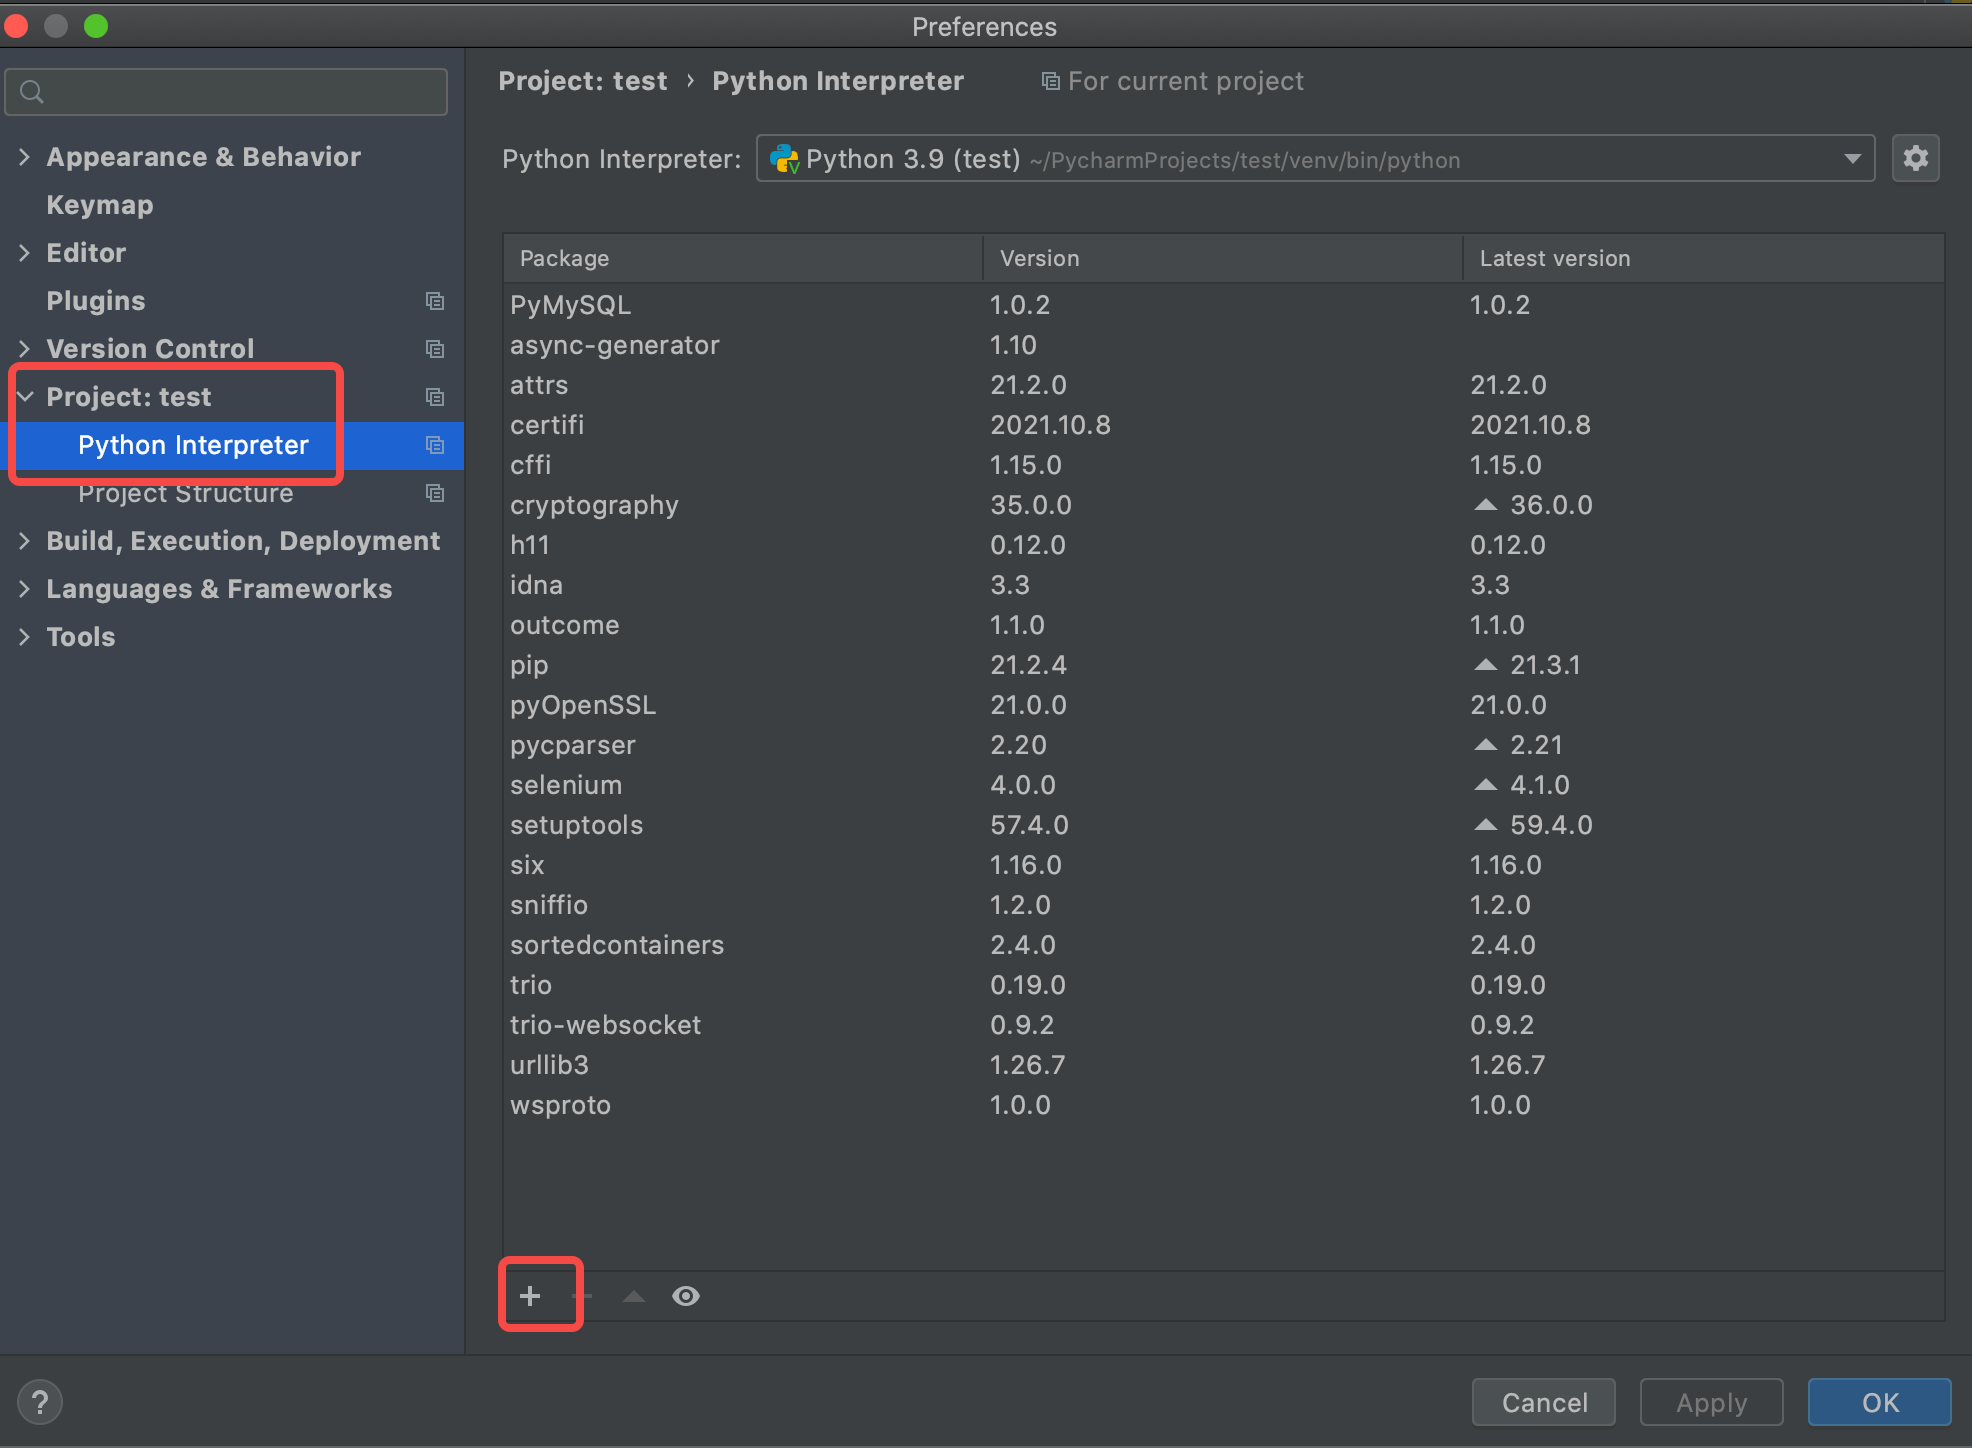Expand Appearance & Behavior section
1972x1448 pixels.
25,157
